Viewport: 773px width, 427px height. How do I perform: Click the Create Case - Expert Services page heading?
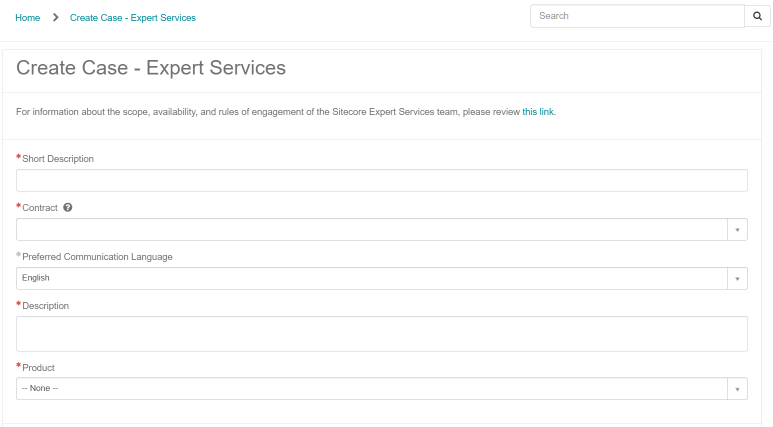point(151,68)
